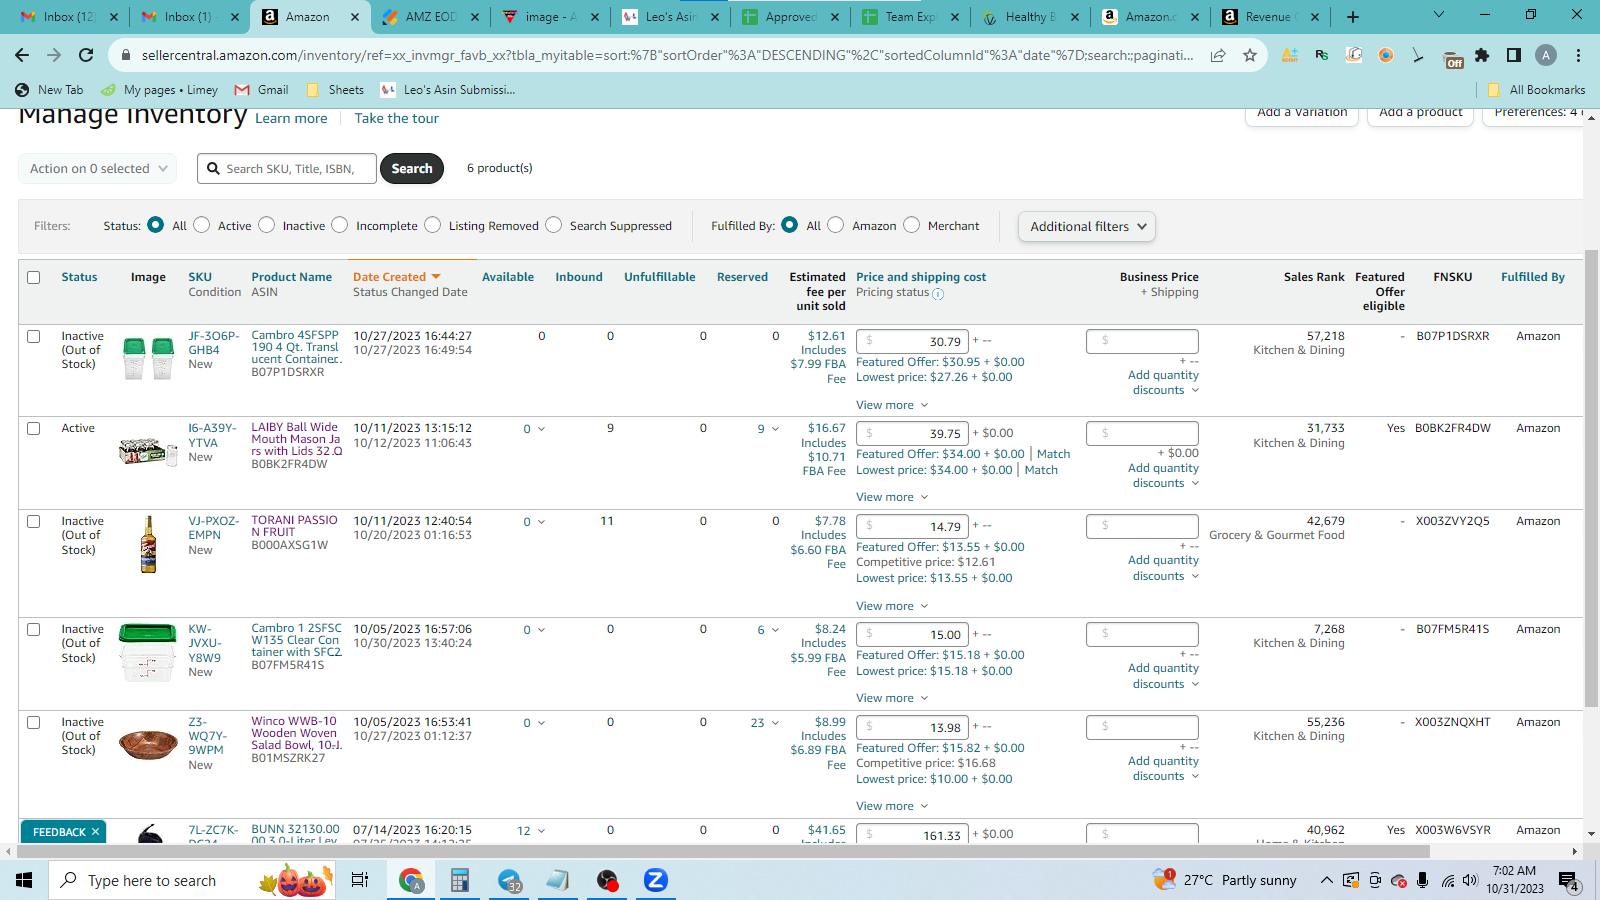
Task: Open the Cambro 4SFSPP product thumbnail
Action: tap(148, 358)
